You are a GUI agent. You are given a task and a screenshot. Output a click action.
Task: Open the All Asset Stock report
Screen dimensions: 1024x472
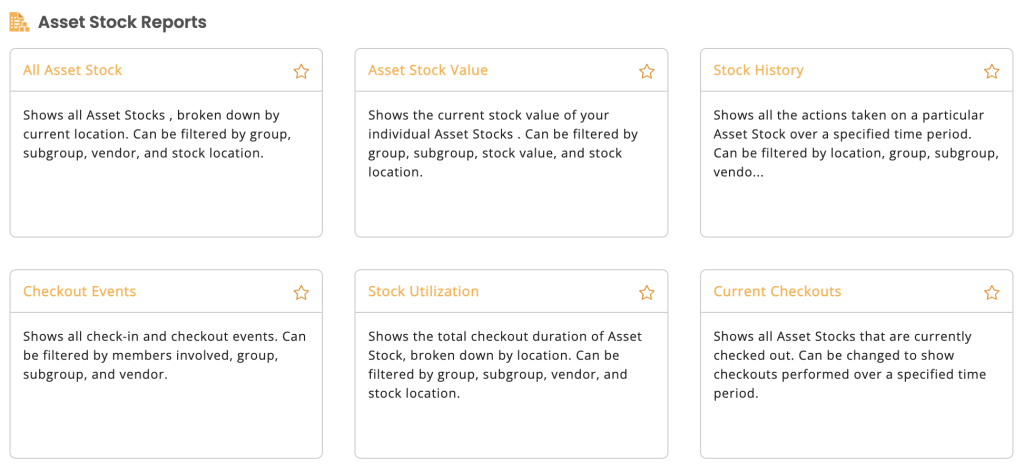click(72, 70)
